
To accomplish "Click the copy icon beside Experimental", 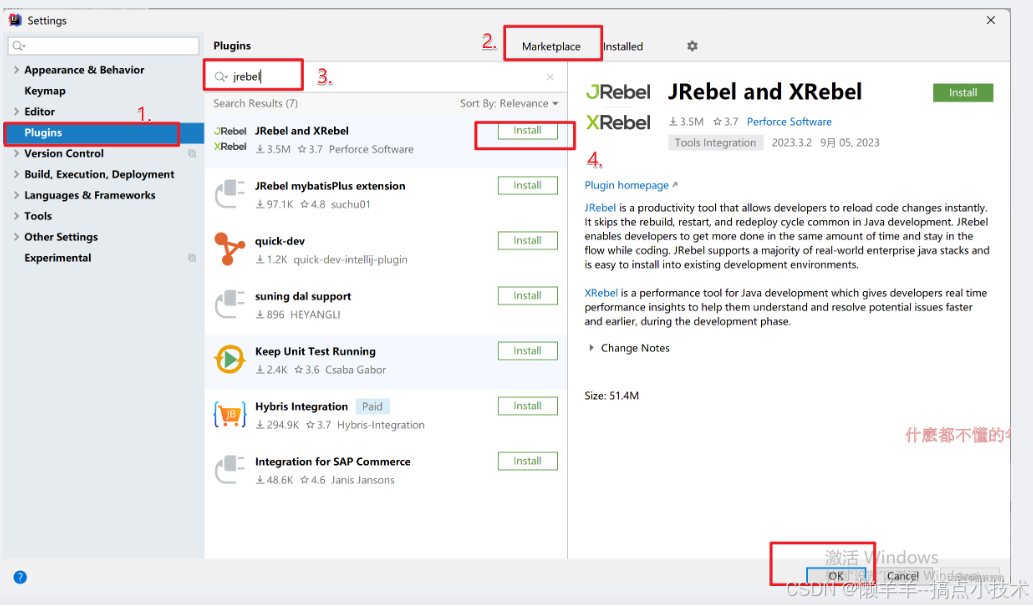I will (x=192, y=258).
